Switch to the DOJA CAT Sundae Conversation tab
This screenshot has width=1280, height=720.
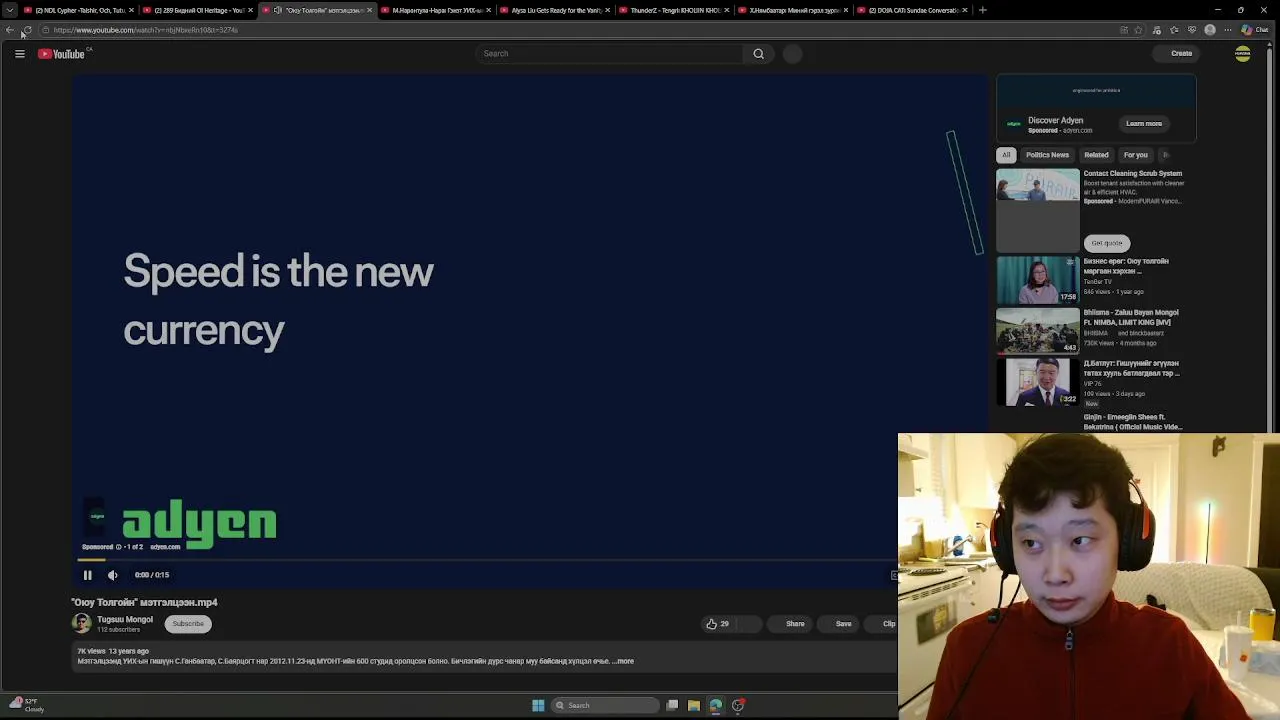coord(913,10)
